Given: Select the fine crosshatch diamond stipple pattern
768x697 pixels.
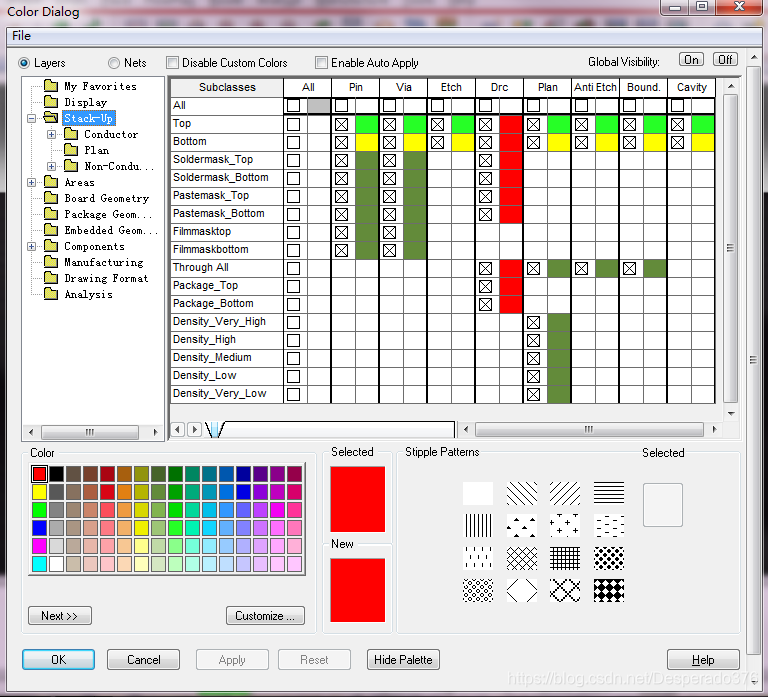Looking at the screenshot, I should tap(522, 558).
